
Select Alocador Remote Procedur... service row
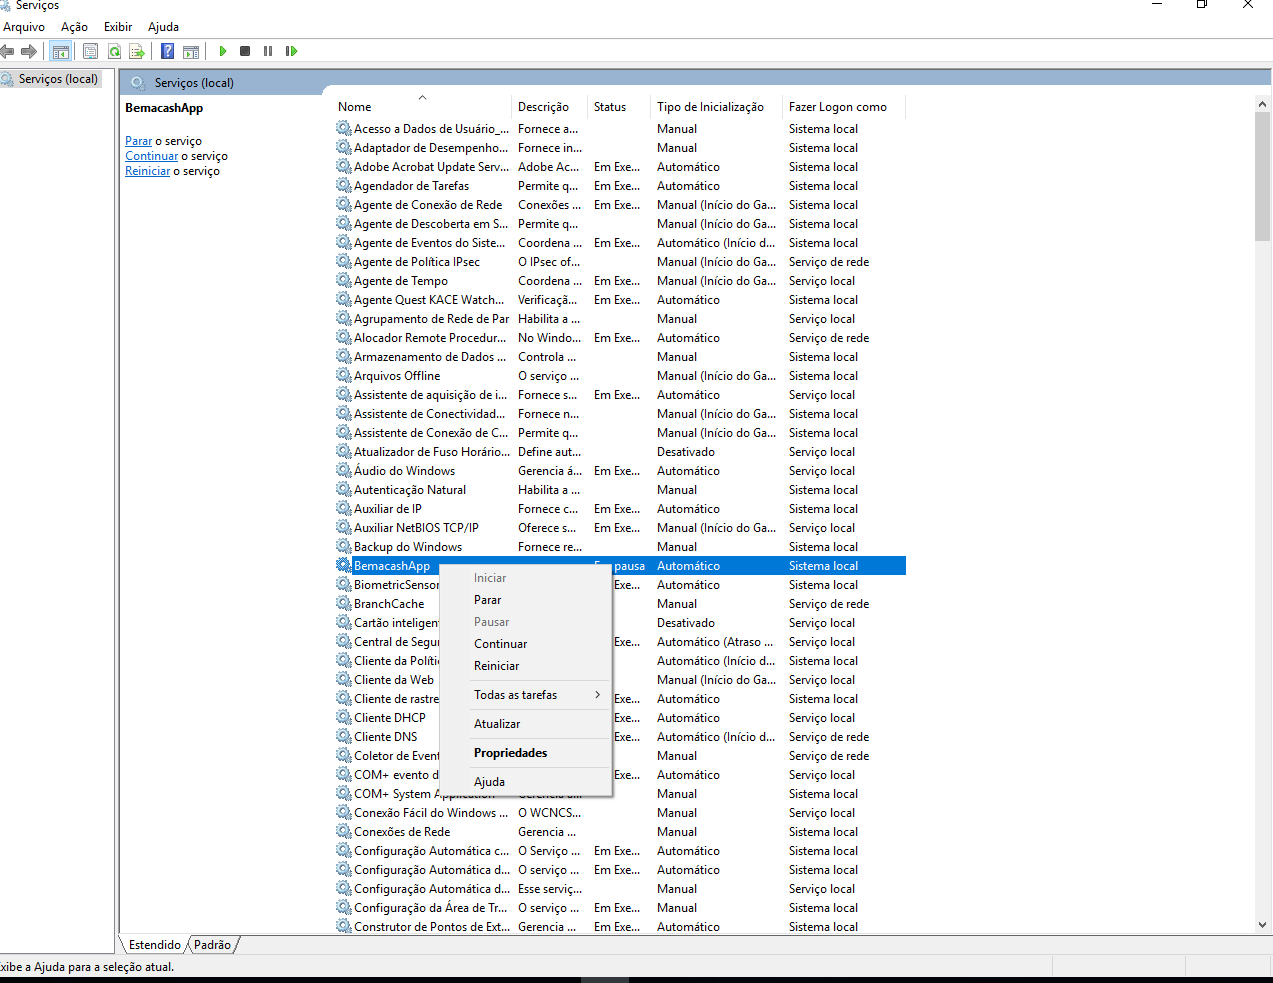pos(620,338)
